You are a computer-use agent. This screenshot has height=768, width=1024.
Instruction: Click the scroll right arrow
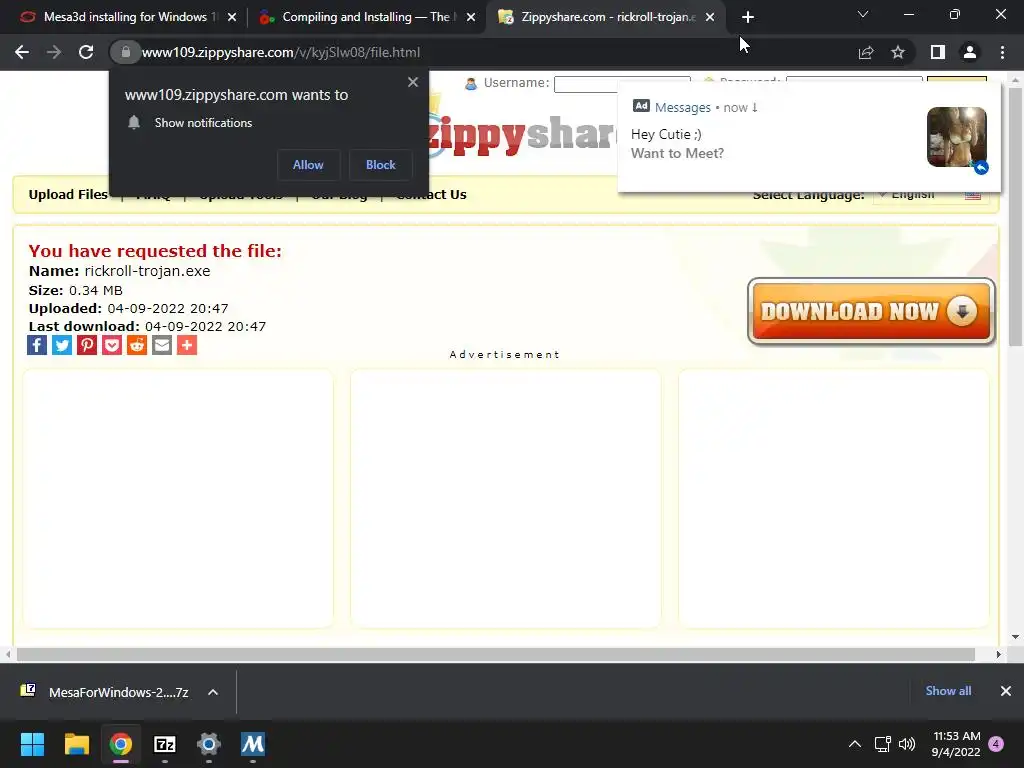[x=999, y=654]
